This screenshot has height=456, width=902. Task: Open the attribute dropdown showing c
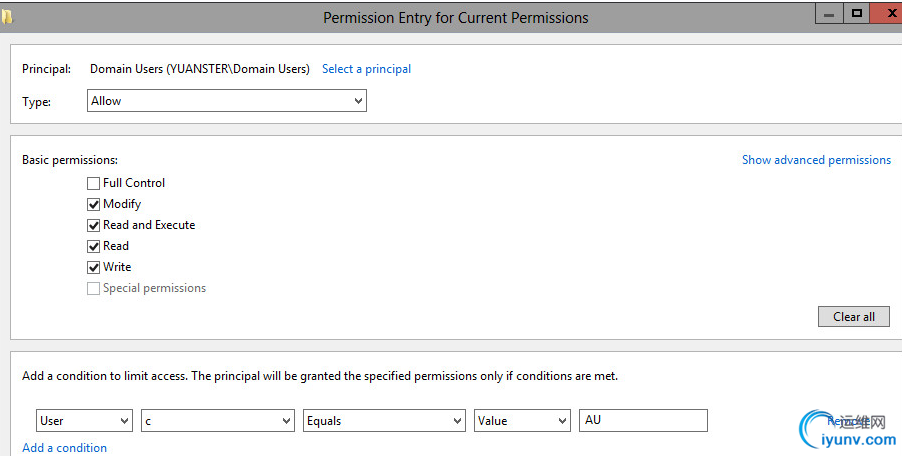[x=218, y=421]
